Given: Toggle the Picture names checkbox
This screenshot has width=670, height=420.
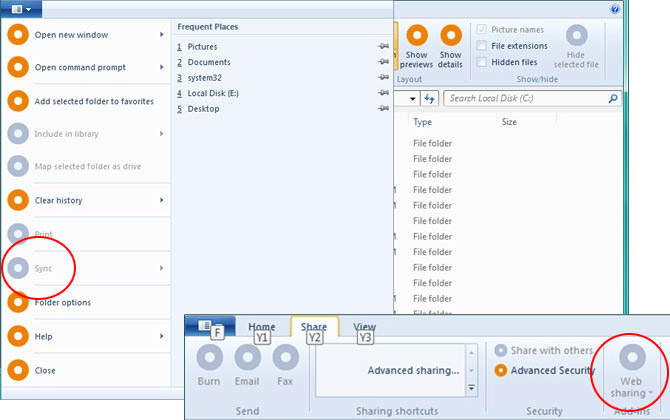Looking at the screenshot, I should pos(482,29).
